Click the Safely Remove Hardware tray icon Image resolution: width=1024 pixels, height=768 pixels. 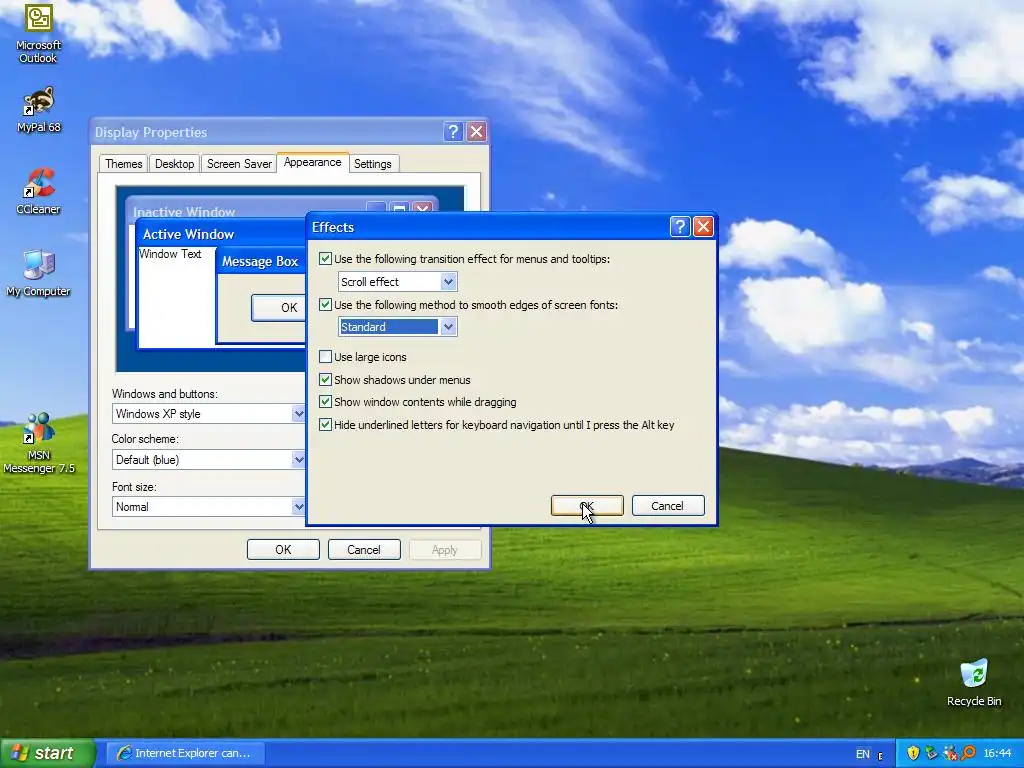931,753
